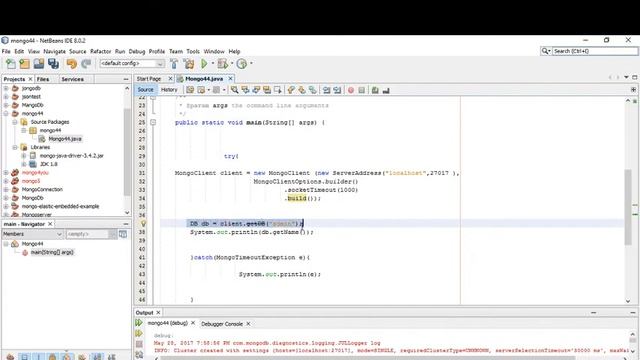Click the Shift Line Right icon in editor toolbar
The width and height of the screenshot is (640, 360).
point(337,90)
